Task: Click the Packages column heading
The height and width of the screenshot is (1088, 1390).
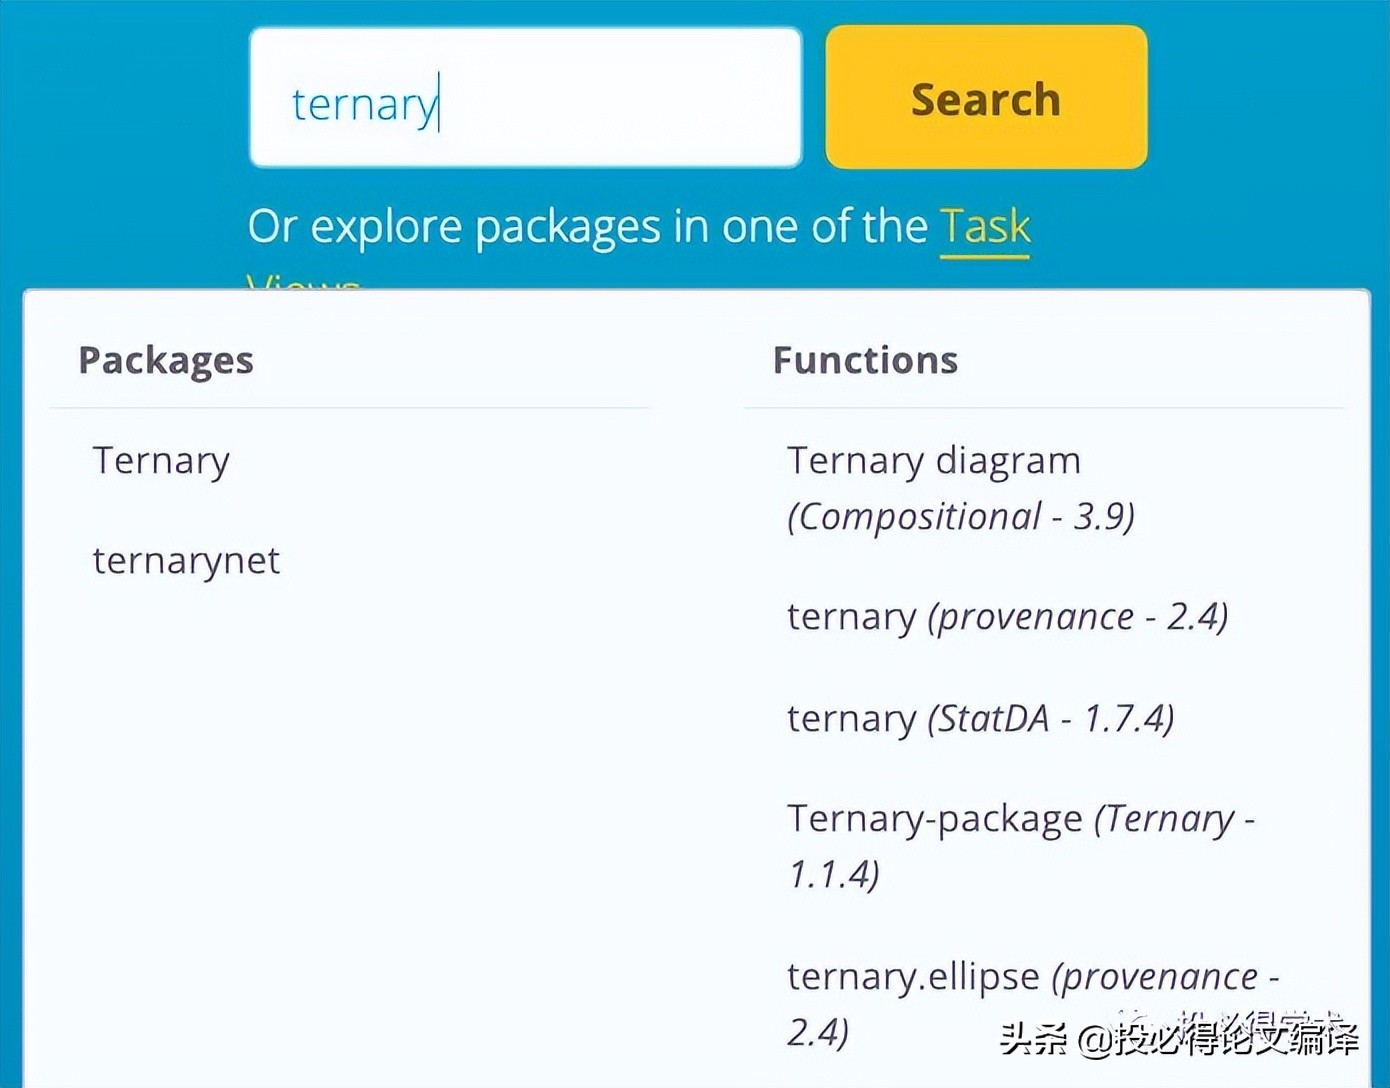Action: click(x=166, y=361)
